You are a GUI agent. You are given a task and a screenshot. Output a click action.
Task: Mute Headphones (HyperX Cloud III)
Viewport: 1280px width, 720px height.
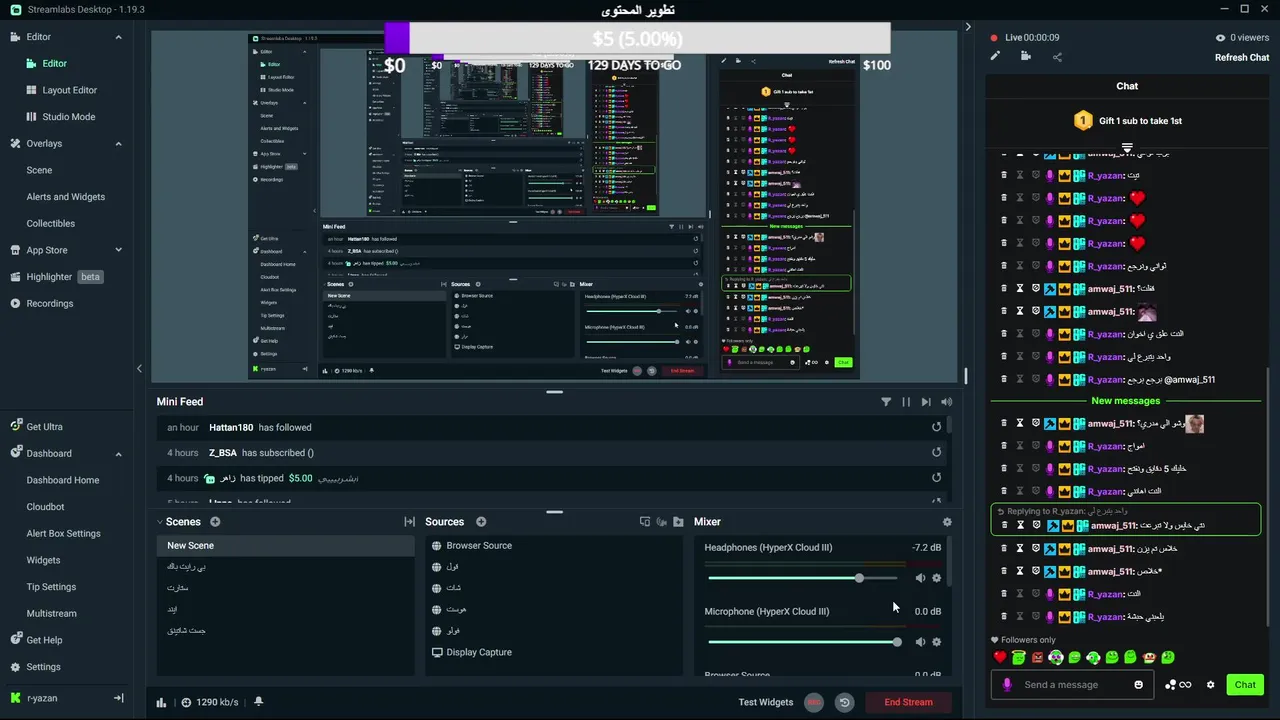coord(920,578)
